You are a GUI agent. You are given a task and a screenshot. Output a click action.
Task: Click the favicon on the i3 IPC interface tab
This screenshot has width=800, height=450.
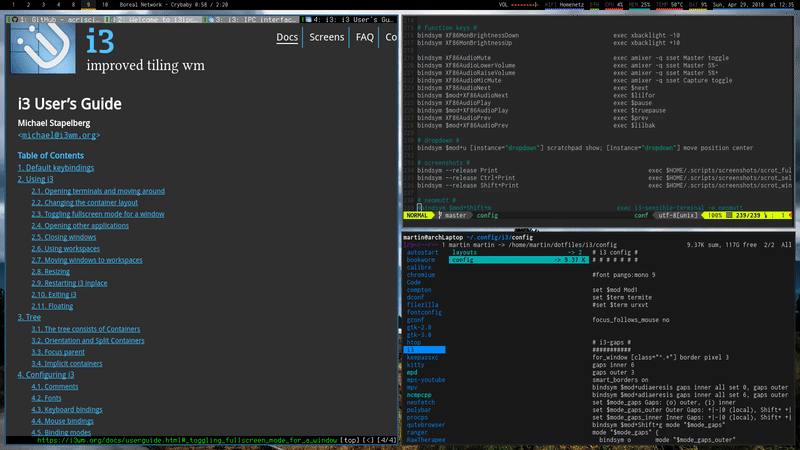[x=211, y=19]
